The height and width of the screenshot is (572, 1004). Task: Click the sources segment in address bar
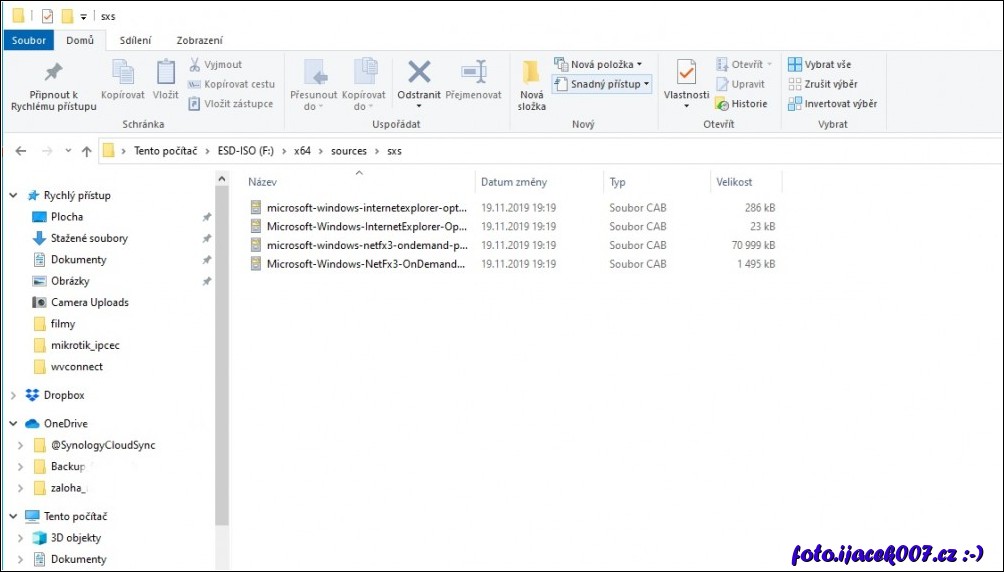click(348, 151)
